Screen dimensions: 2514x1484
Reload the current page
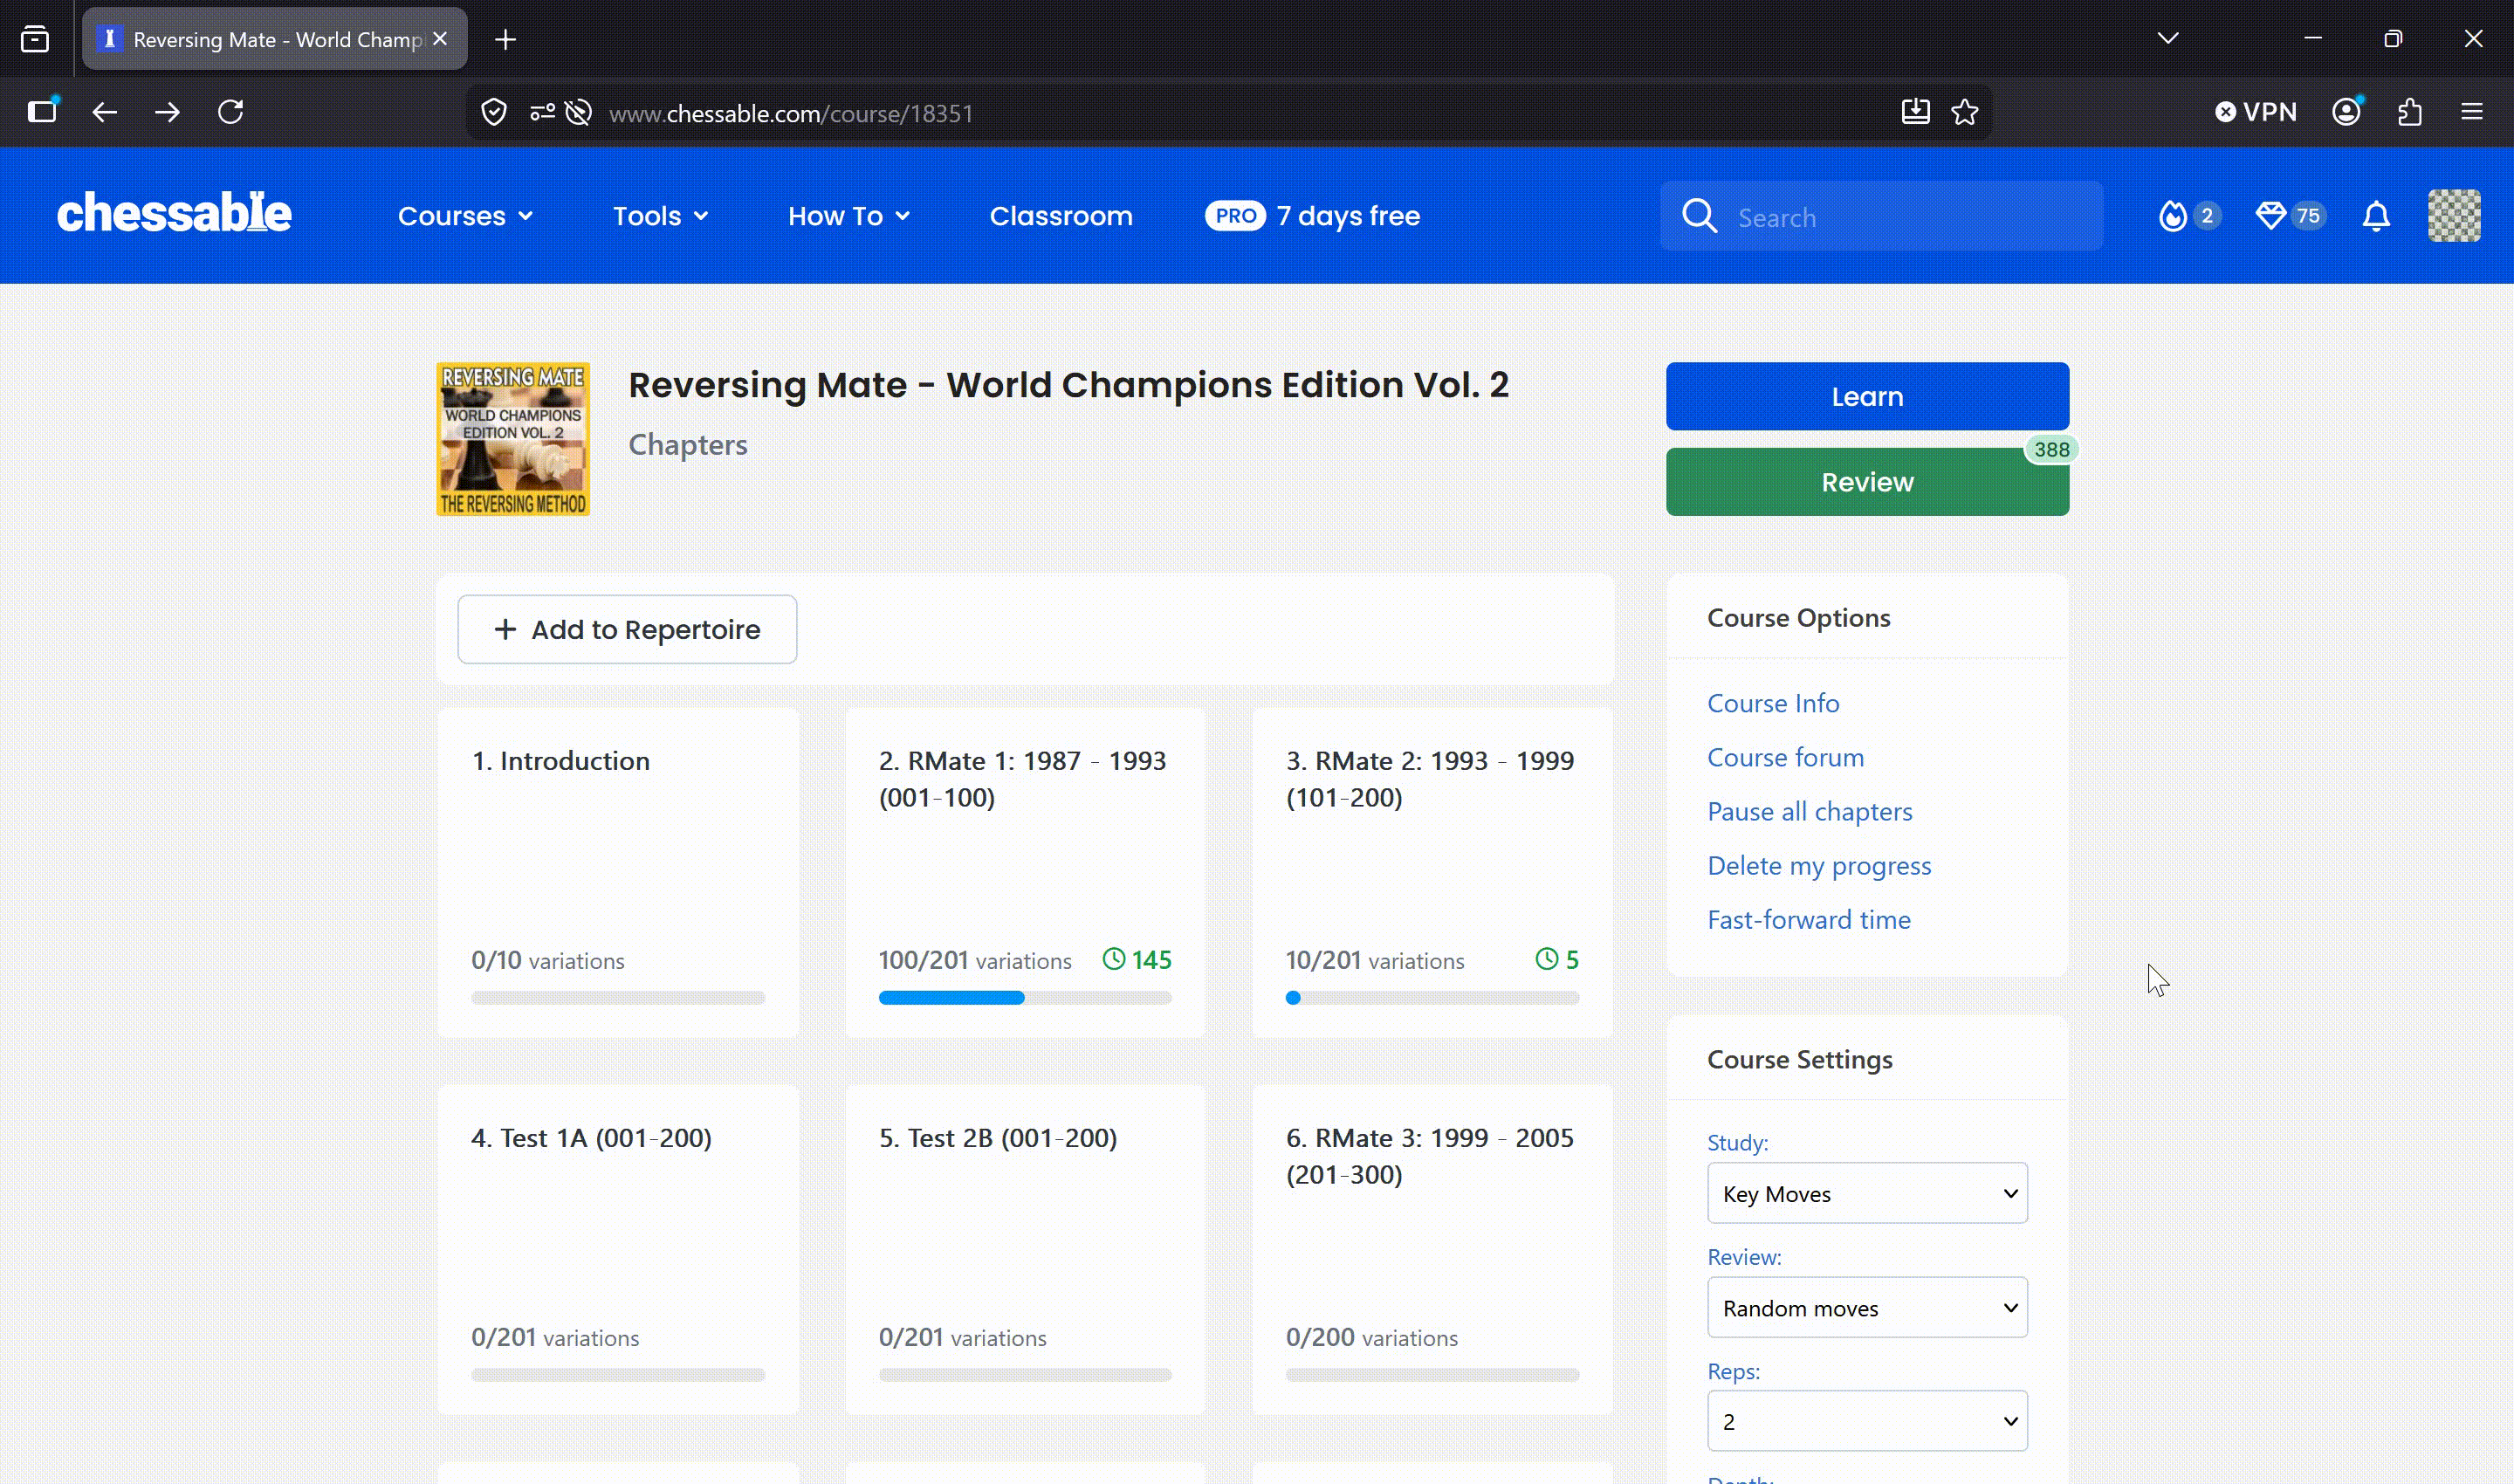(x=231, y=112)
